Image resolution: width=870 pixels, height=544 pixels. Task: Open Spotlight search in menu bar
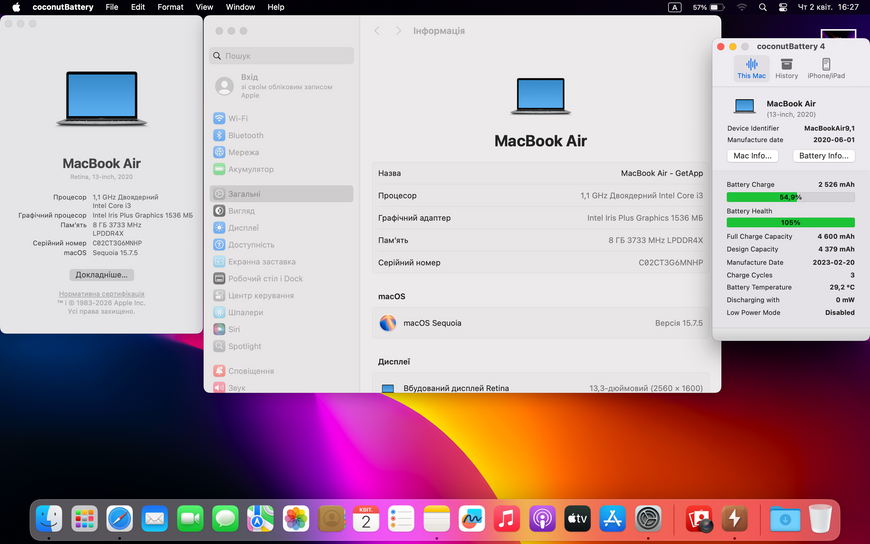coord(762,7)
